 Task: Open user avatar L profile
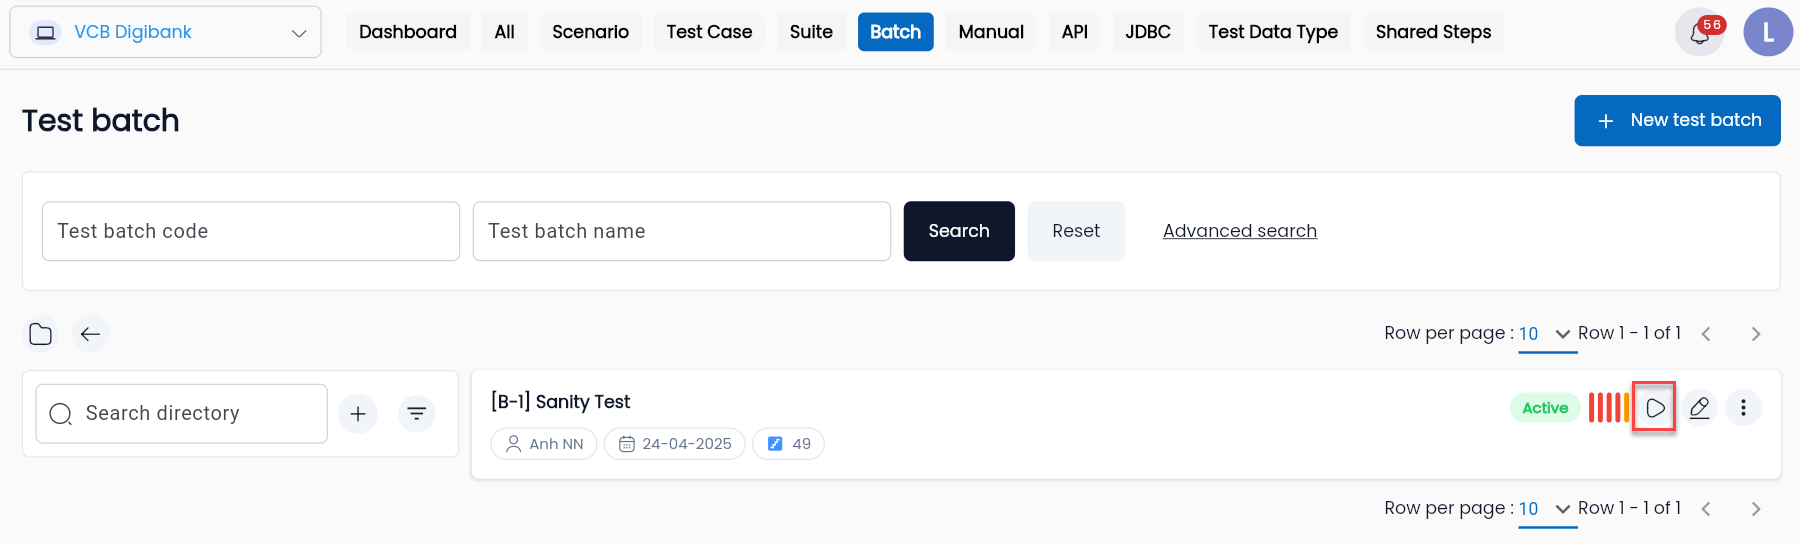(x=1768, y=32)
